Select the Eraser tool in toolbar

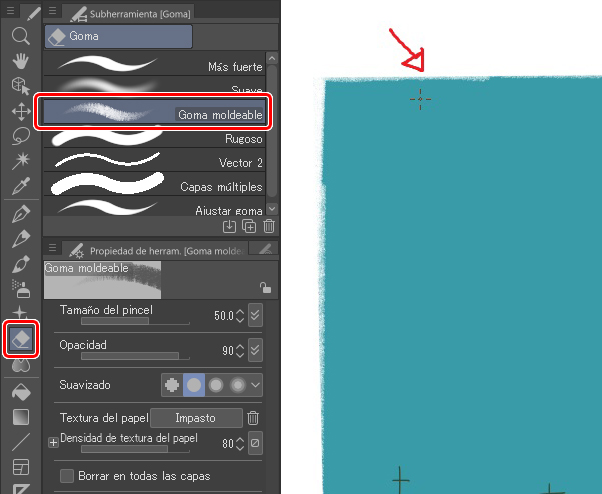click(21, 339)
